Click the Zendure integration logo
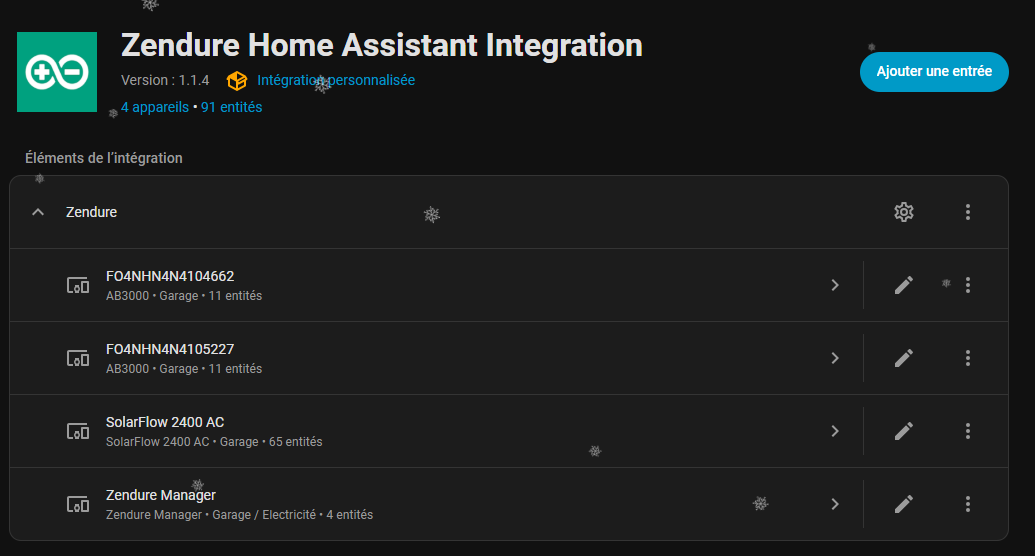 57,72
